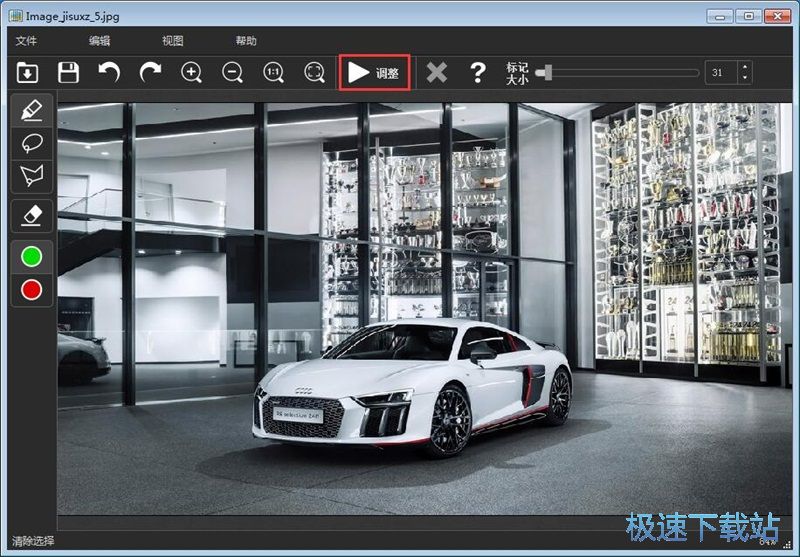Viewport: 800px width, 557px height.
Task: Open help with the question mark icon
Action: click(x=478, y=72)
